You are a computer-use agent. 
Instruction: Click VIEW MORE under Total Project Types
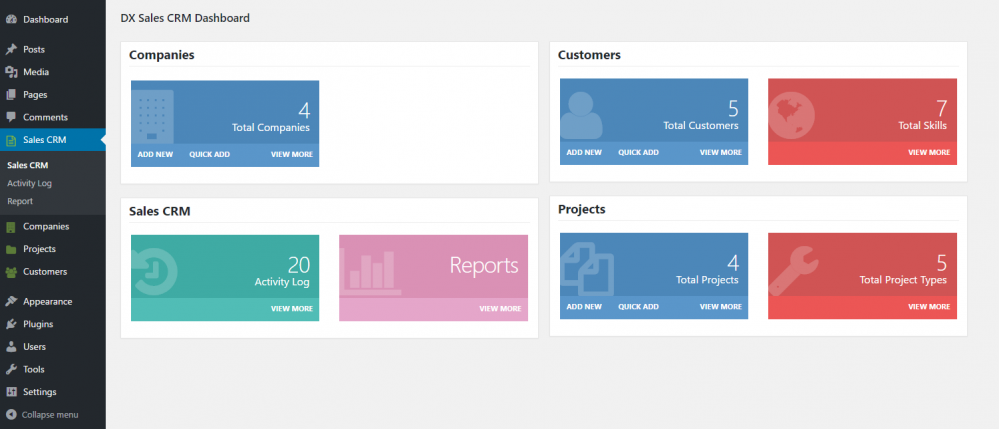(x=928, y=307)
